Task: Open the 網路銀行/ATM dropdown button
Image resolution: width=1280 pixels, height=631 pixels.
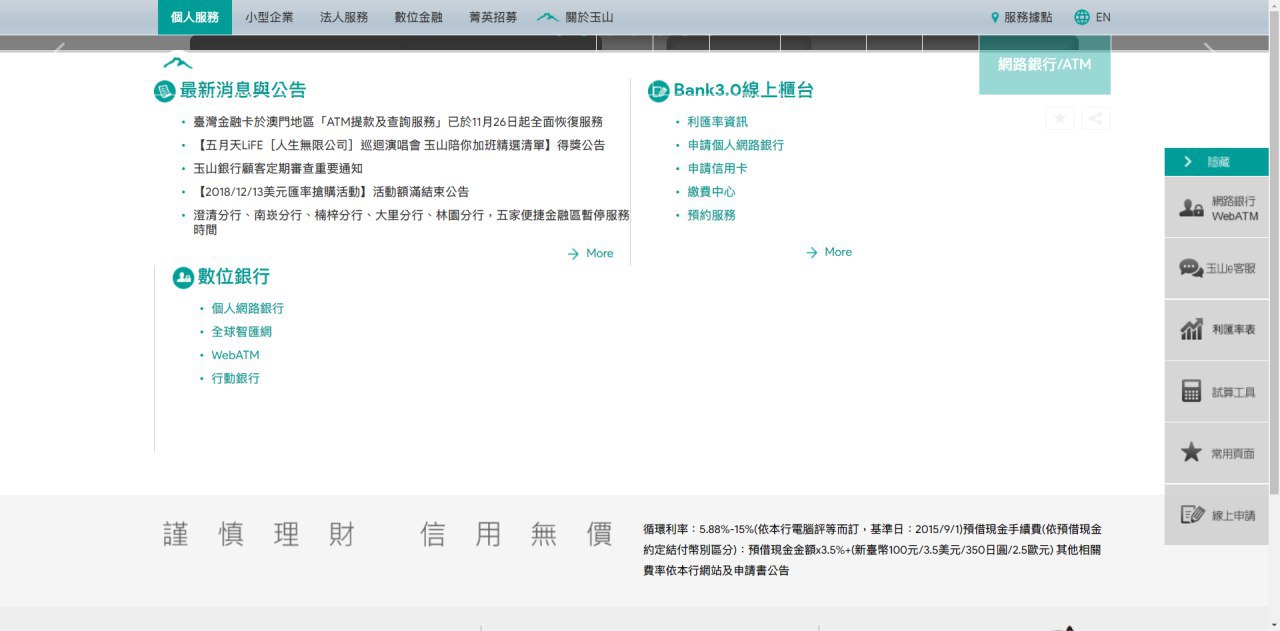Action: (1044, 65)
